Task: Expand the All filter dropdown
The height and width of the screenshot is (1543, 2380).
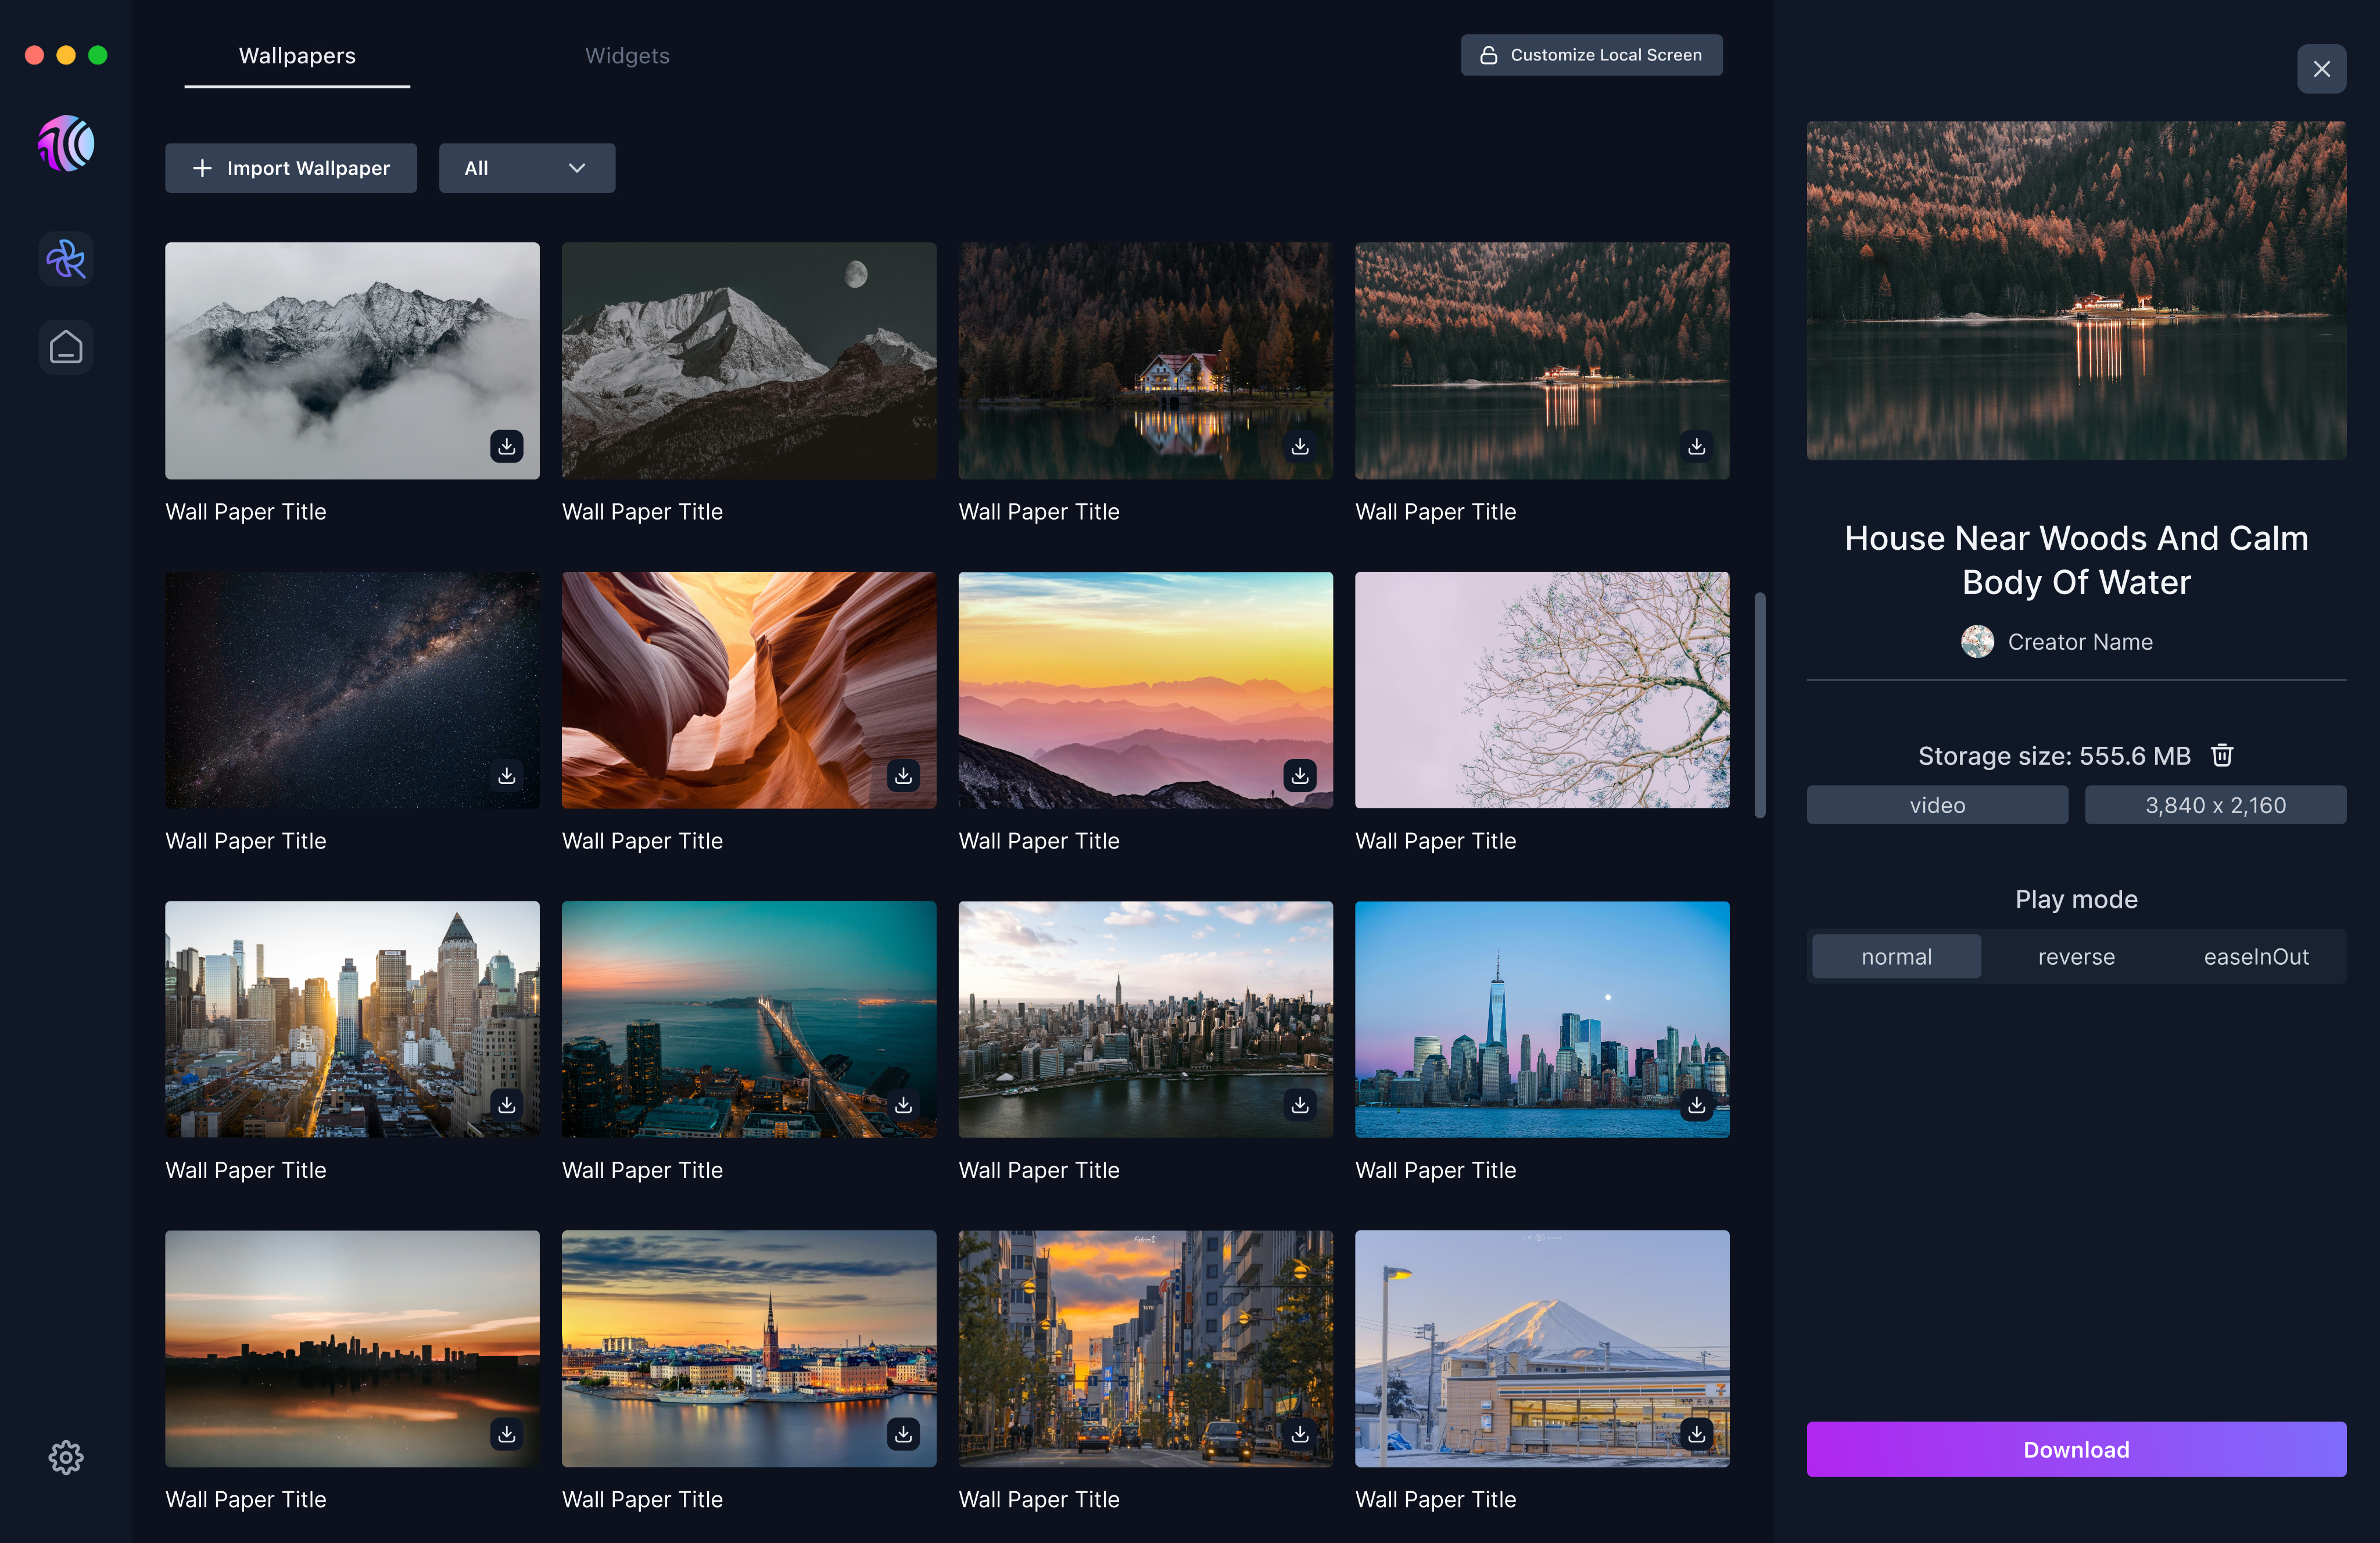Action: [526, 168]
